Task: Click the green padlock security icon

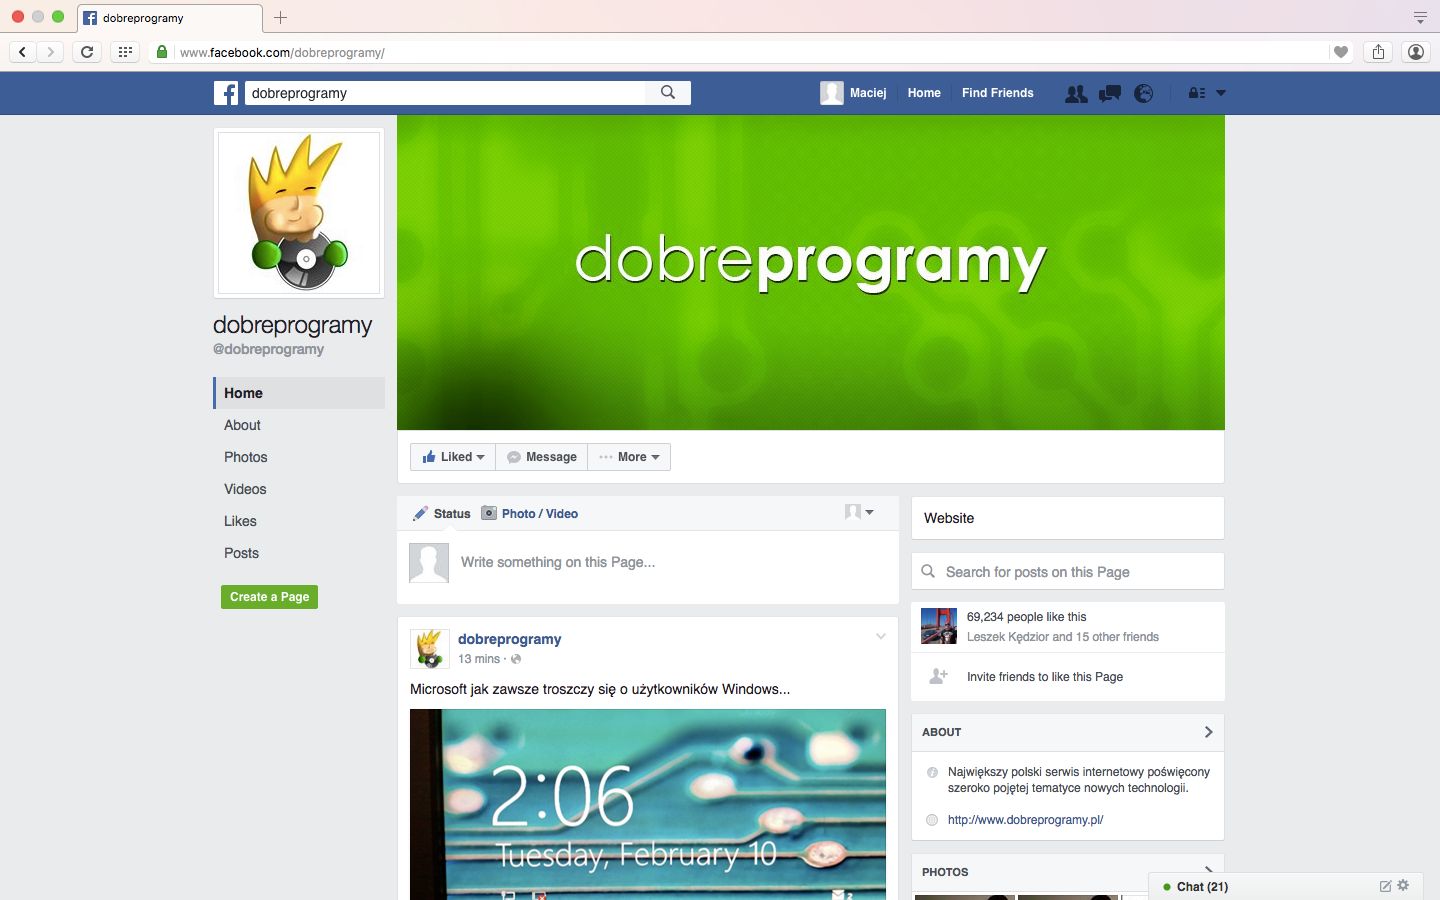Action: tap(161, 52)
